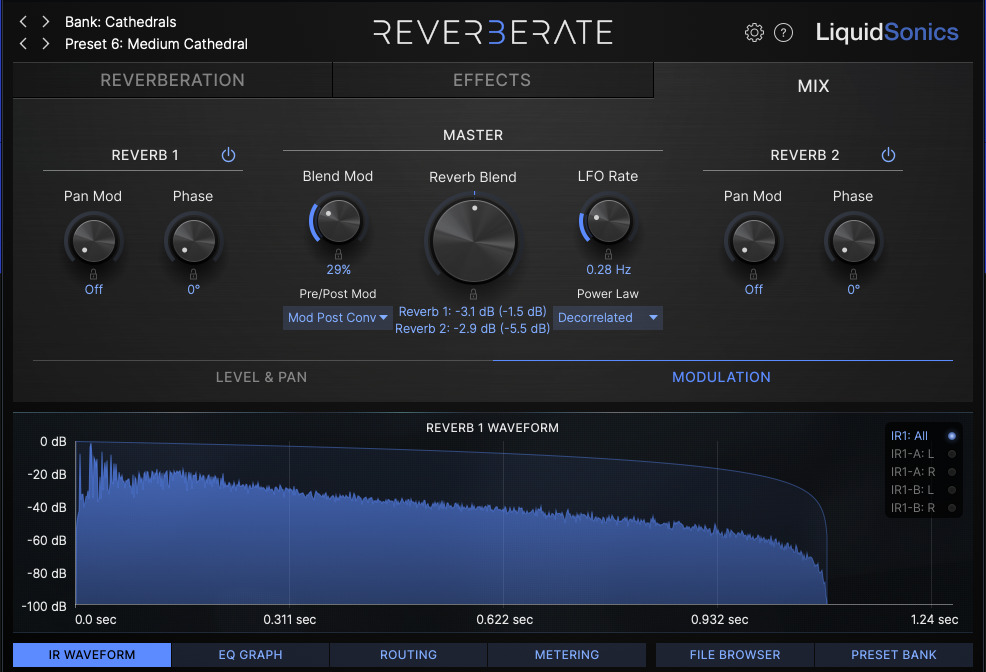Lock the Reverb 2 Pan Mod parameter
Image resolution: width=986 pixels, height=672 pixels.
(753, 274)
